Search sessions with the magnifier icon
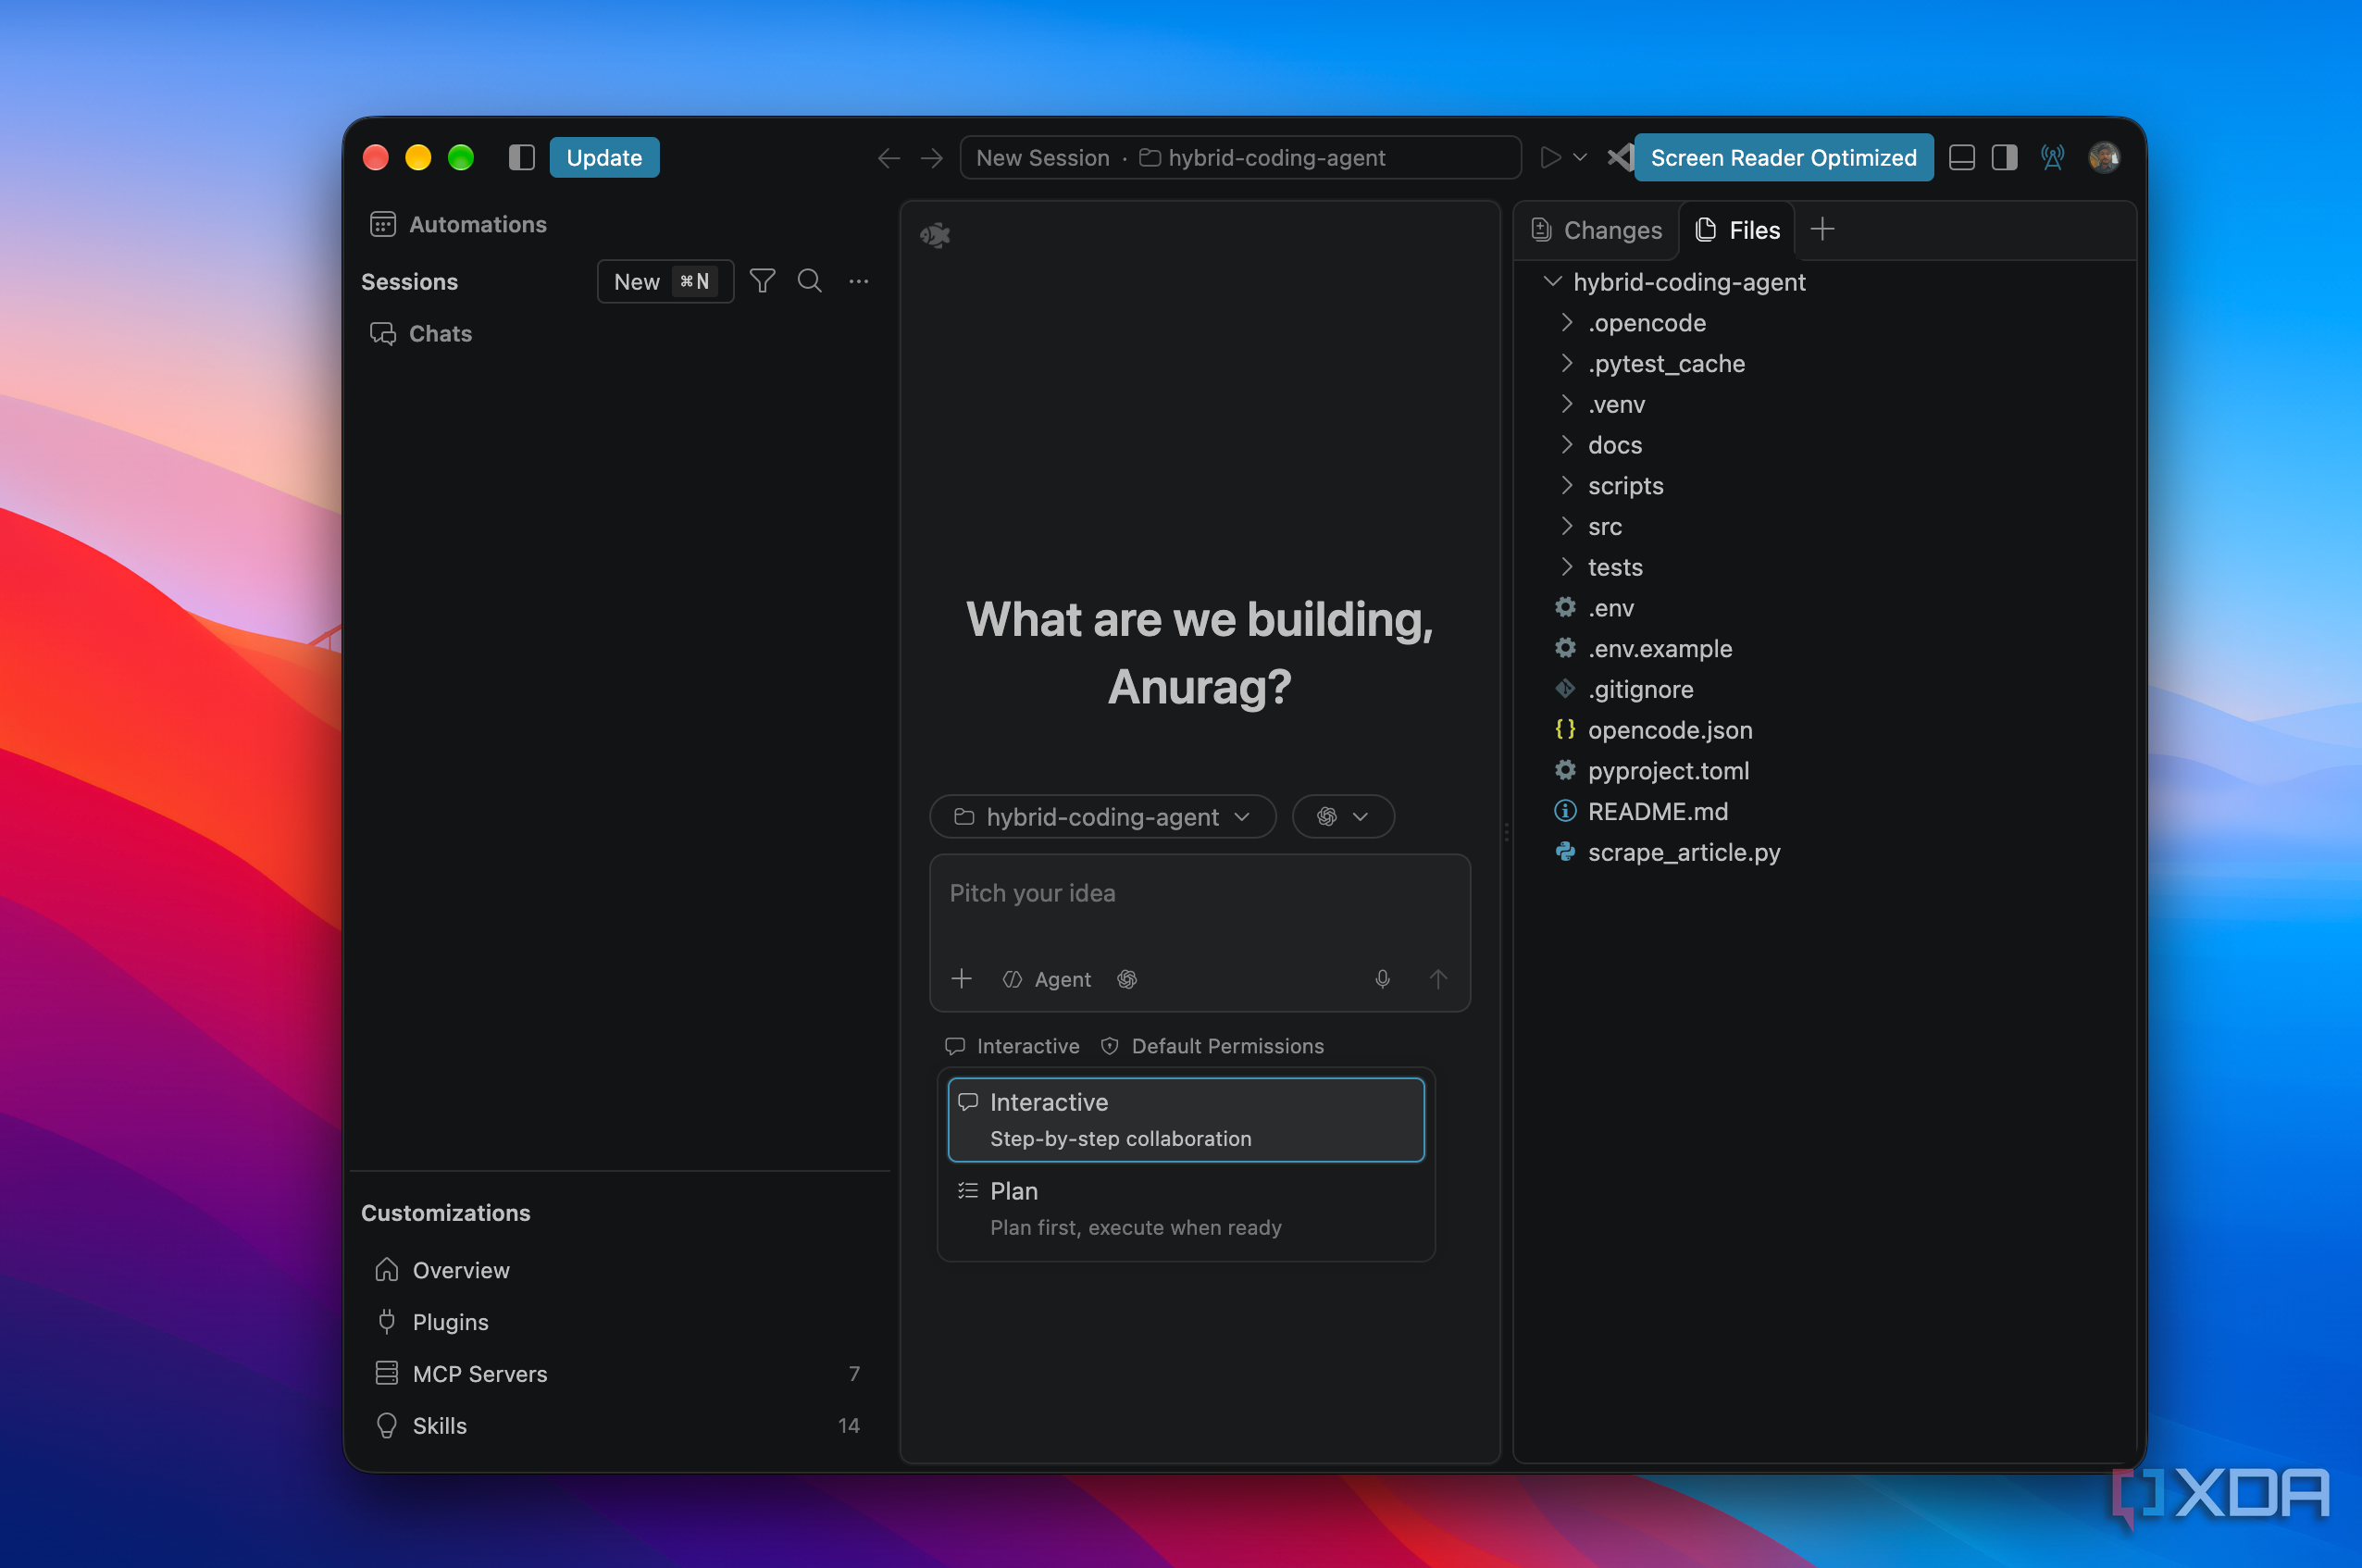 (x=810, y=282)
